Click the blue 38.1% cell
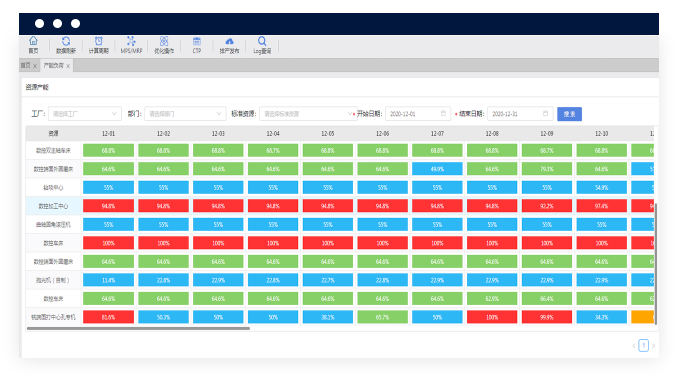 327,317
